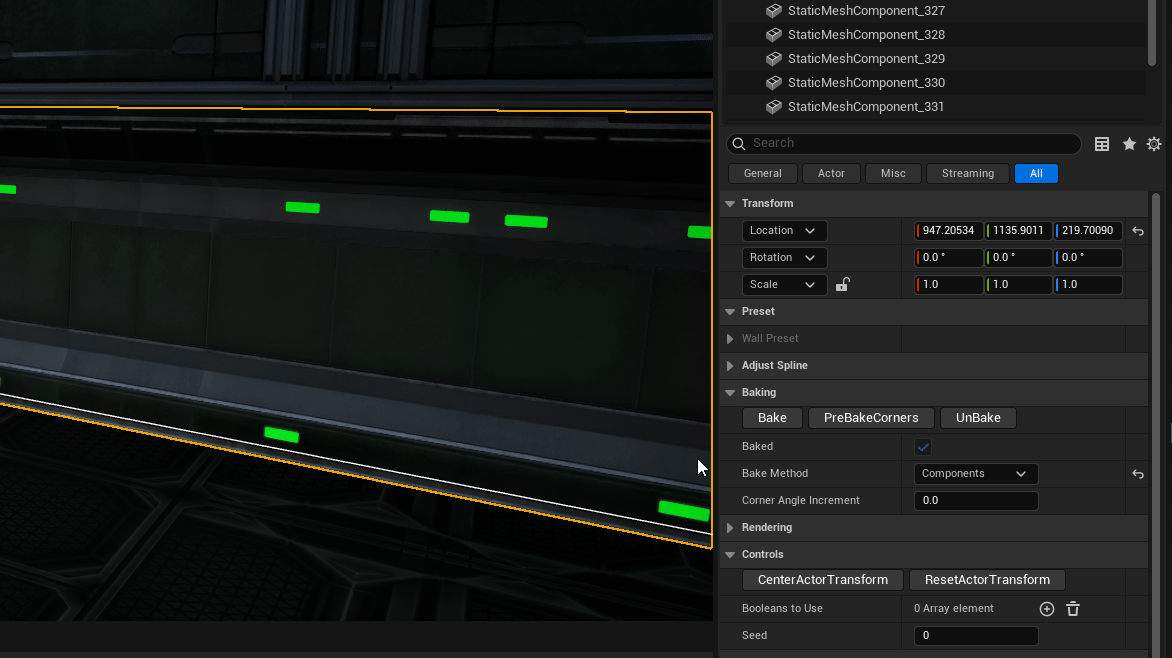Image resolution: width=1172 pixels, height=658 pixels.
Task: Select StaticMeshComponent_331 in the component list
Action: tap(865, 107)
